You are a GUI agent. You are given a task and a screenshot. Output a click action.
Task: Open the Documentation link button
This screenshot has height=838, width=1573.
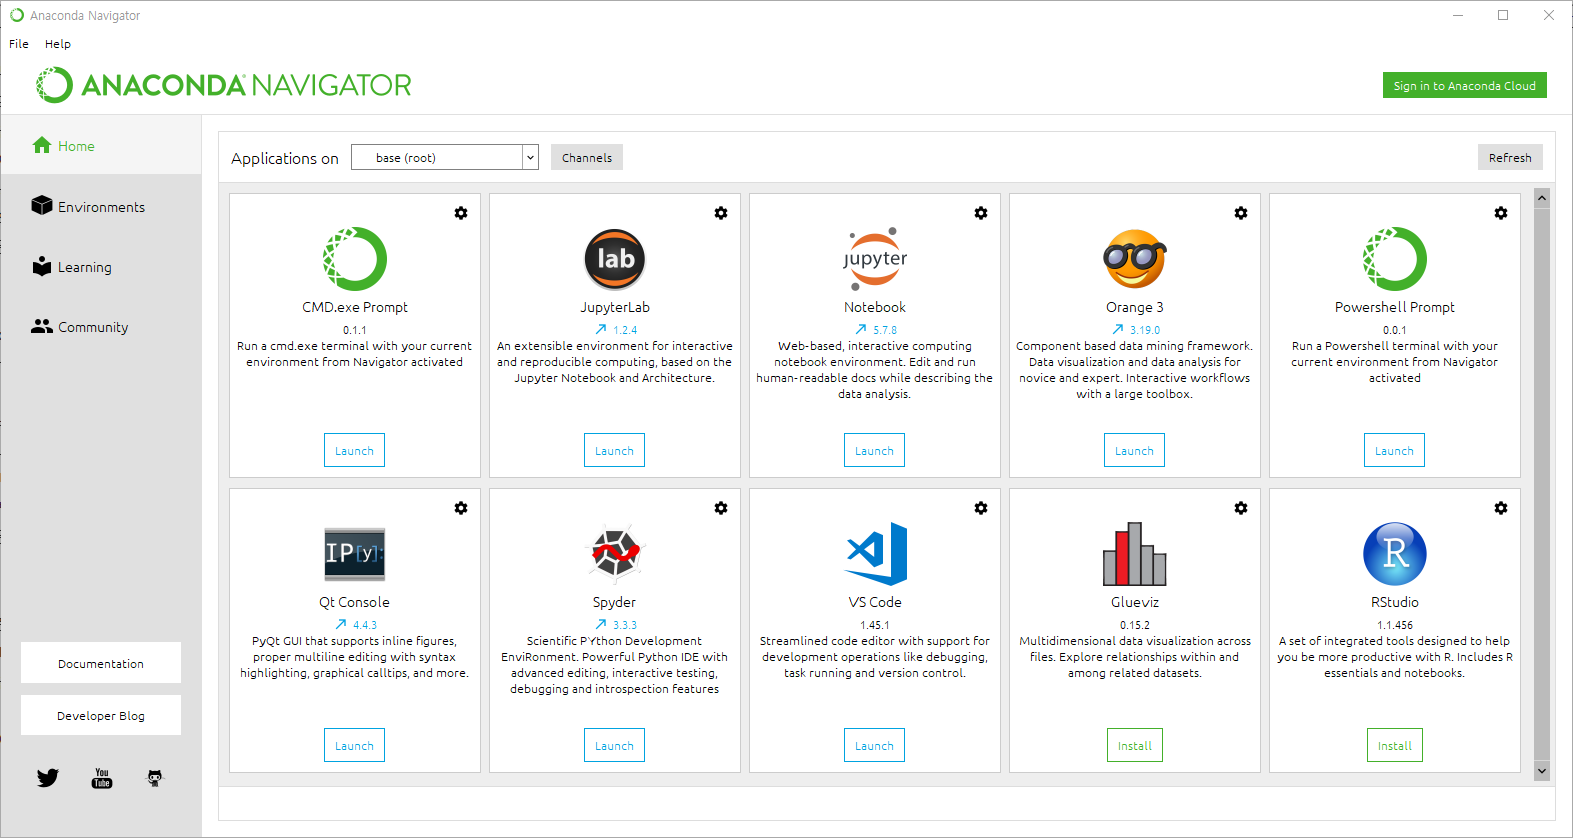point(101,663)
